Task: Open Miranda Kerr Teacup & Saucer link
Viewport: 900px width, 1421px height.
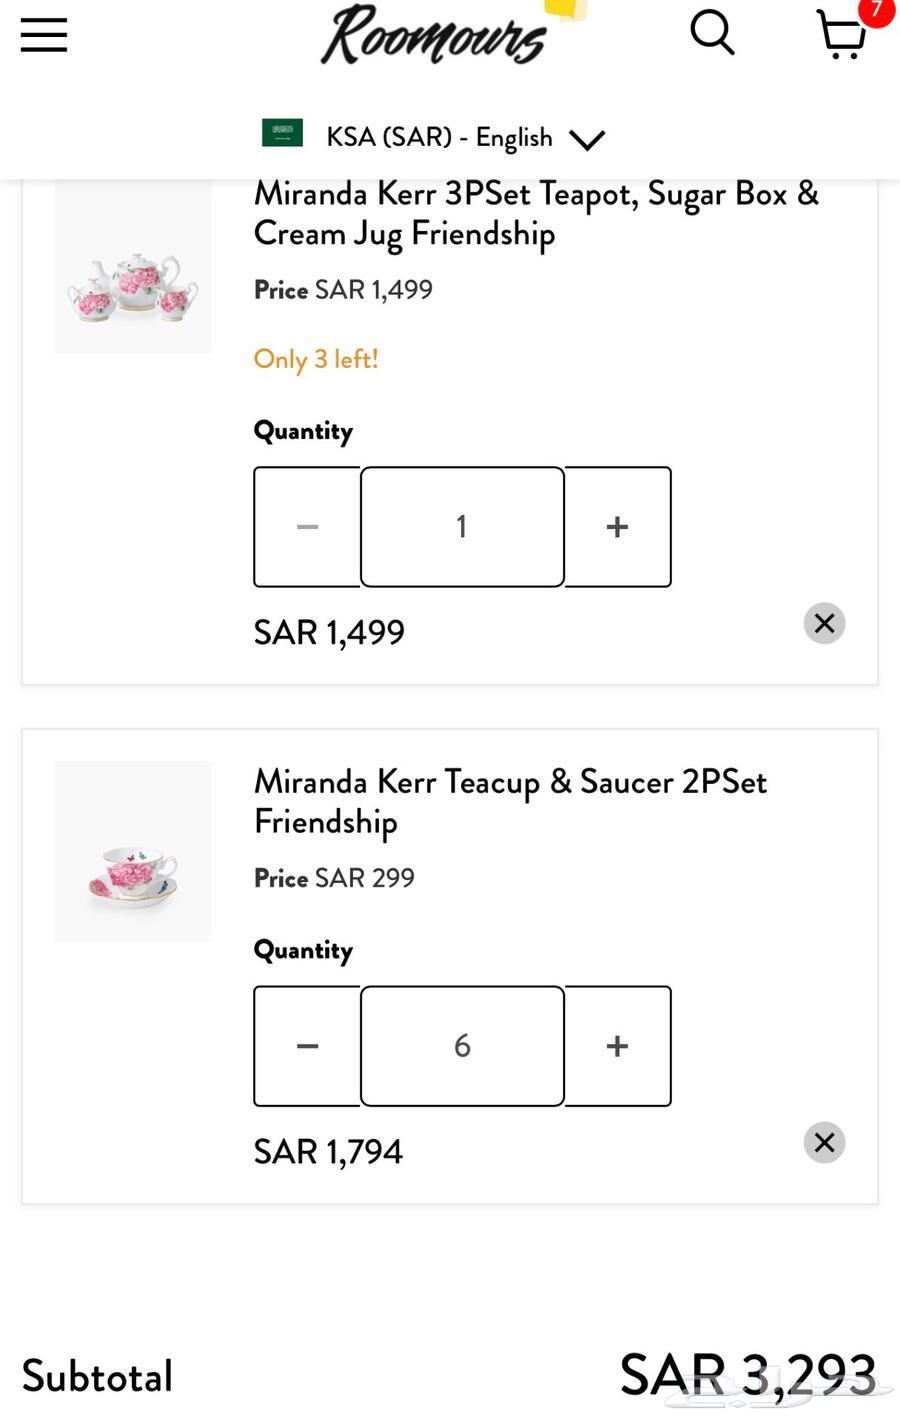Action: pos(510,801)
